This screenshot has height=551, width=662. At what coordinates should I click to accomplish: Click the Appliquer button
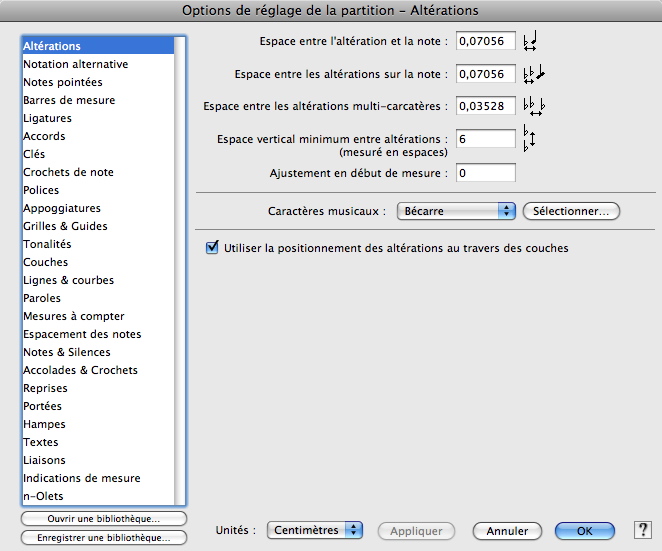(x=416, y=531)
